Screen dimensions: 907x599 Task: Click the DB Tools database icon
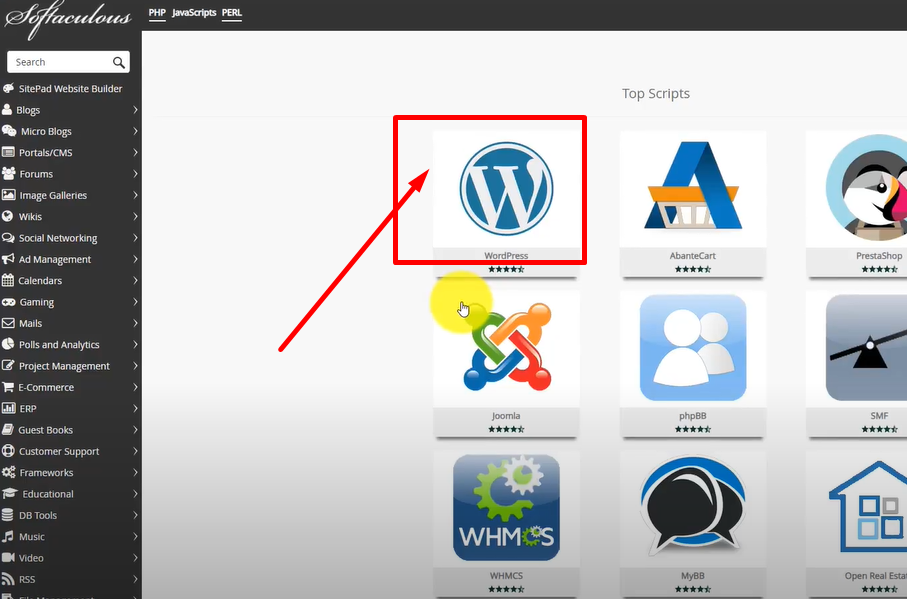[8, 515]
